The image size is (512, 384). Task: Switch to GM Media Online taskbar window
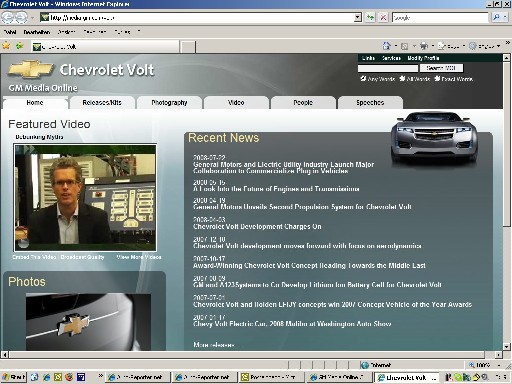pyautogui.click(x=338, y=377)
